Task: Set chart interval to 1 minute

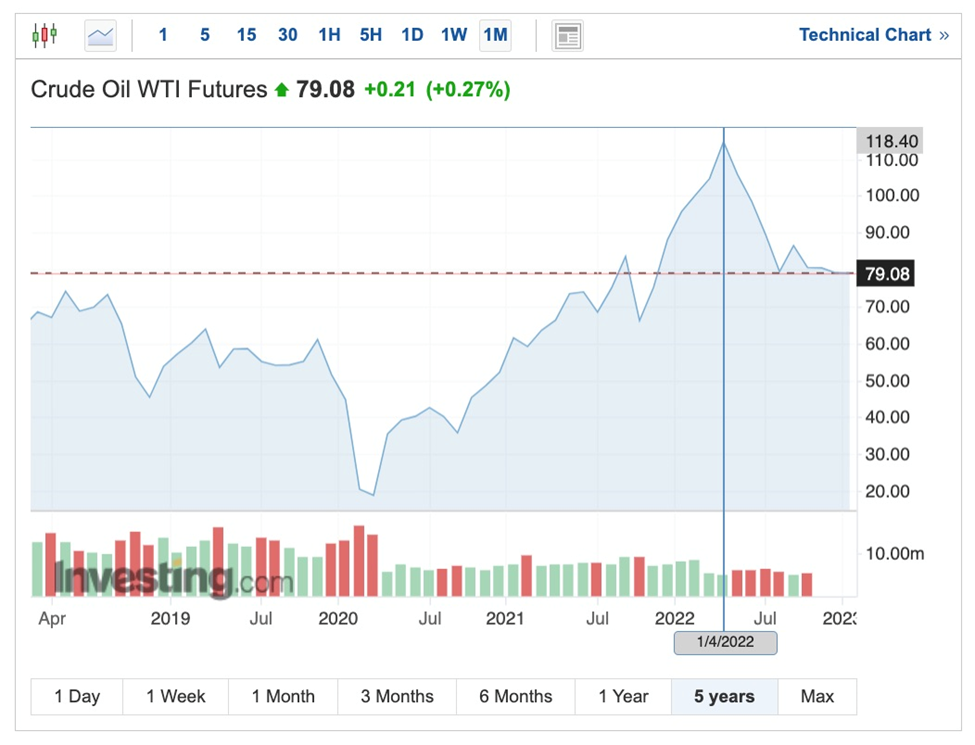Action: [163, 35]
